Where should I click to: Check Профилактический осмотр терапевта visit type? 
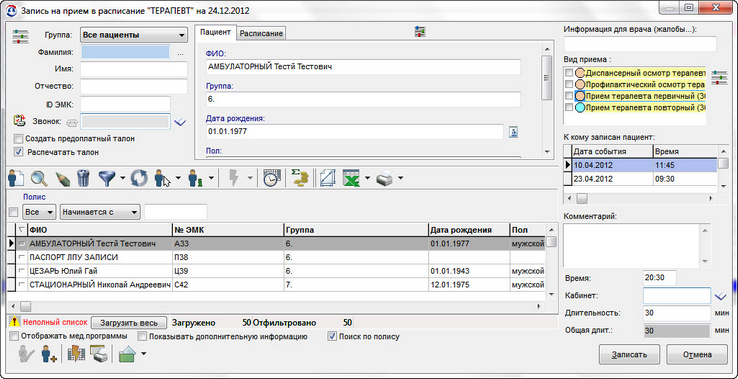pos(569,84)
